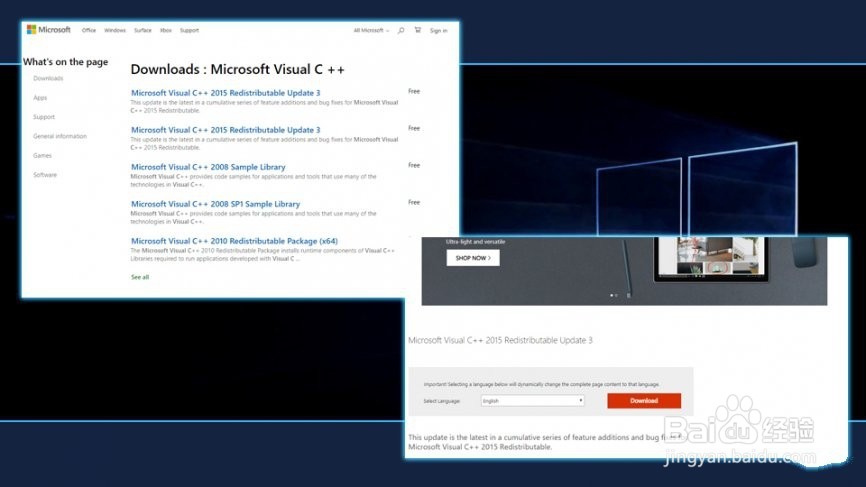The height and width of the screenshot is (487, 866).
Task: Open the shopping cart icon
Action: coord(418,30)
